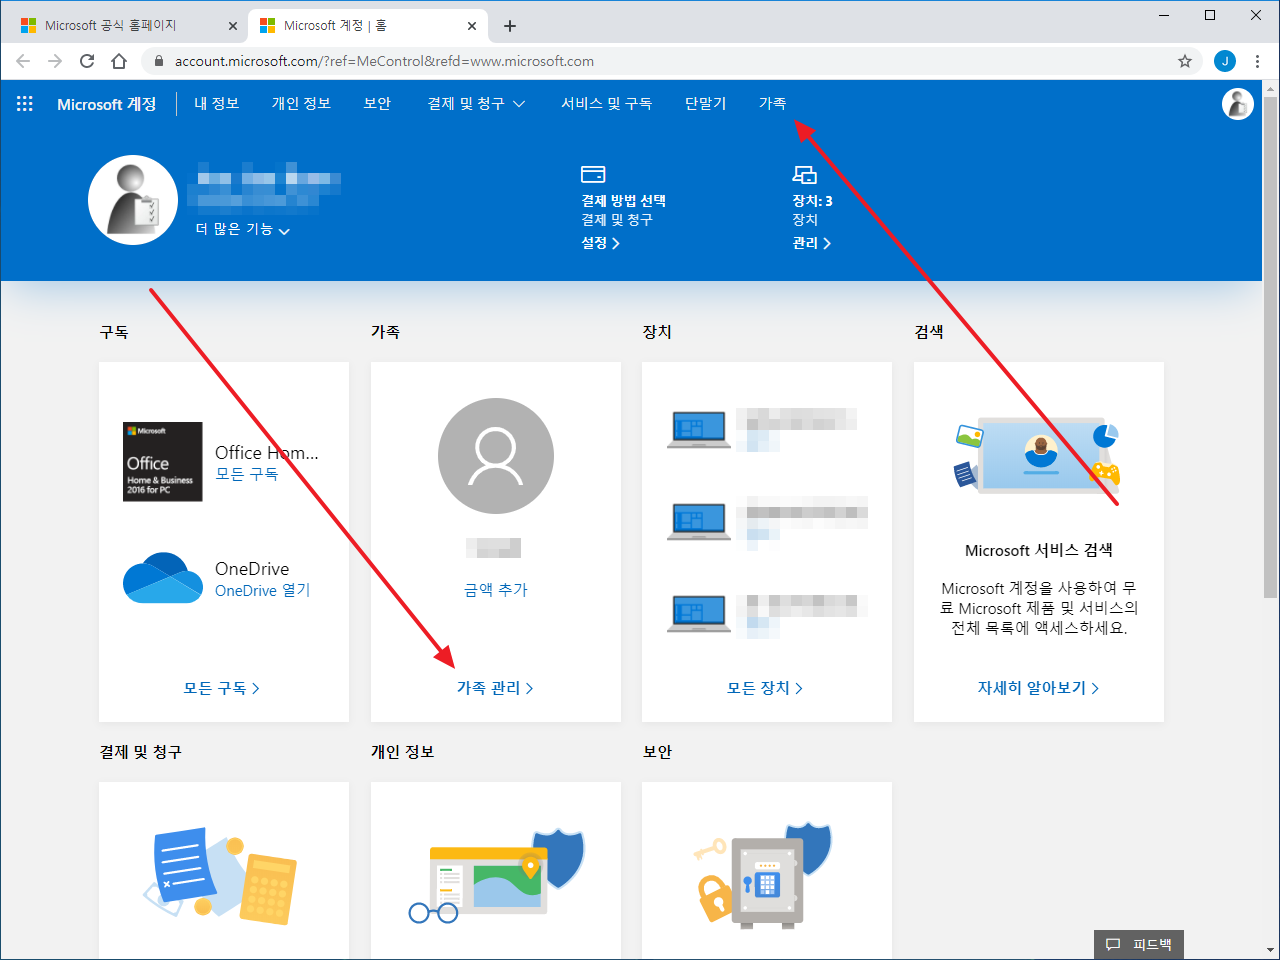The height and width of the screenshot is (960, 1280).
Task: Open the Chrome profile J button
Action: tap(1225, 61)
